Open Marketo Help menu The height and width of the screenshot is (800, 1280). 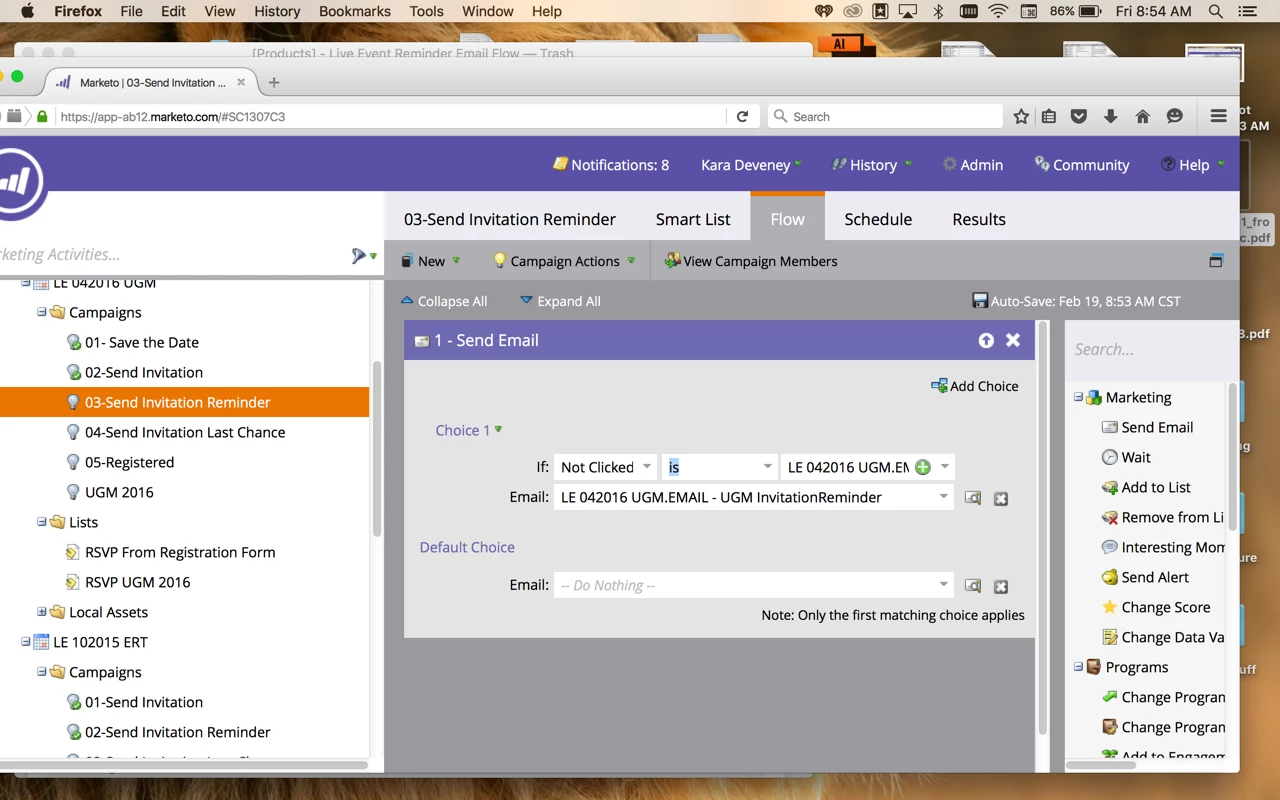coord(1193,165)
